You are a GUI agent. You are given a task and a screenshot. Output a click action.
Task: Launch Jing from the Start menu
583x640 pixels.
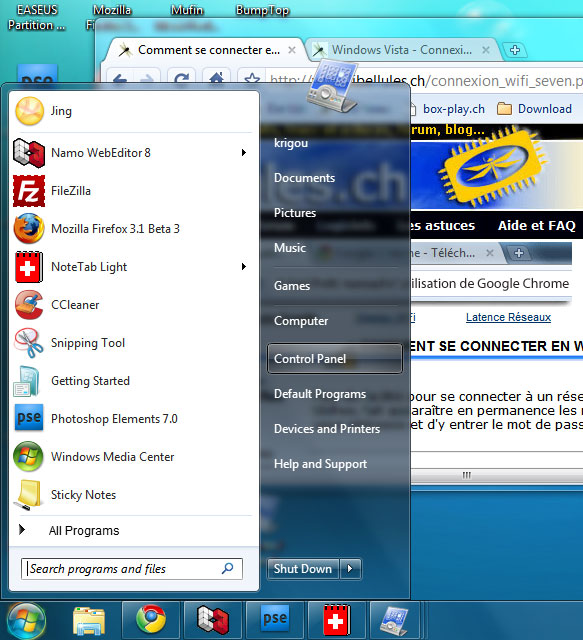pyautogui.click(x=134, y=111)
